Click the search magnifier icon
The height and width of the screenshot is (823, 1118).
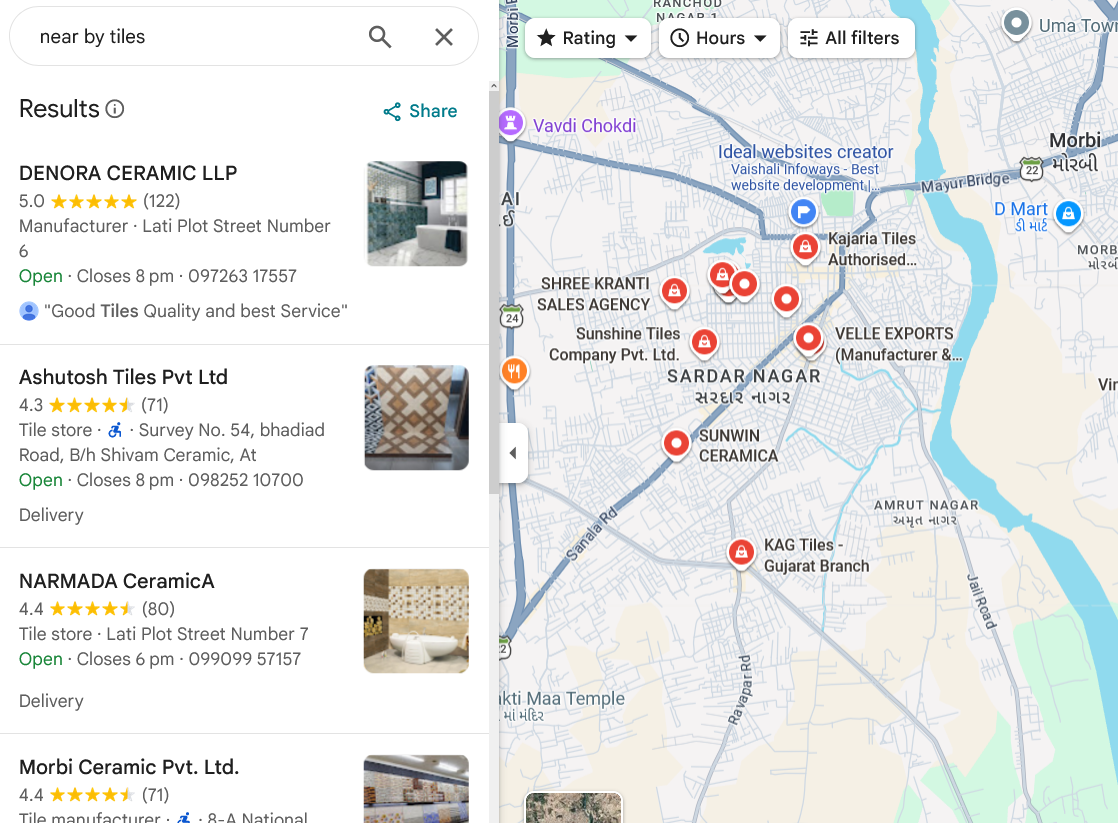click(x=380, y=37)
